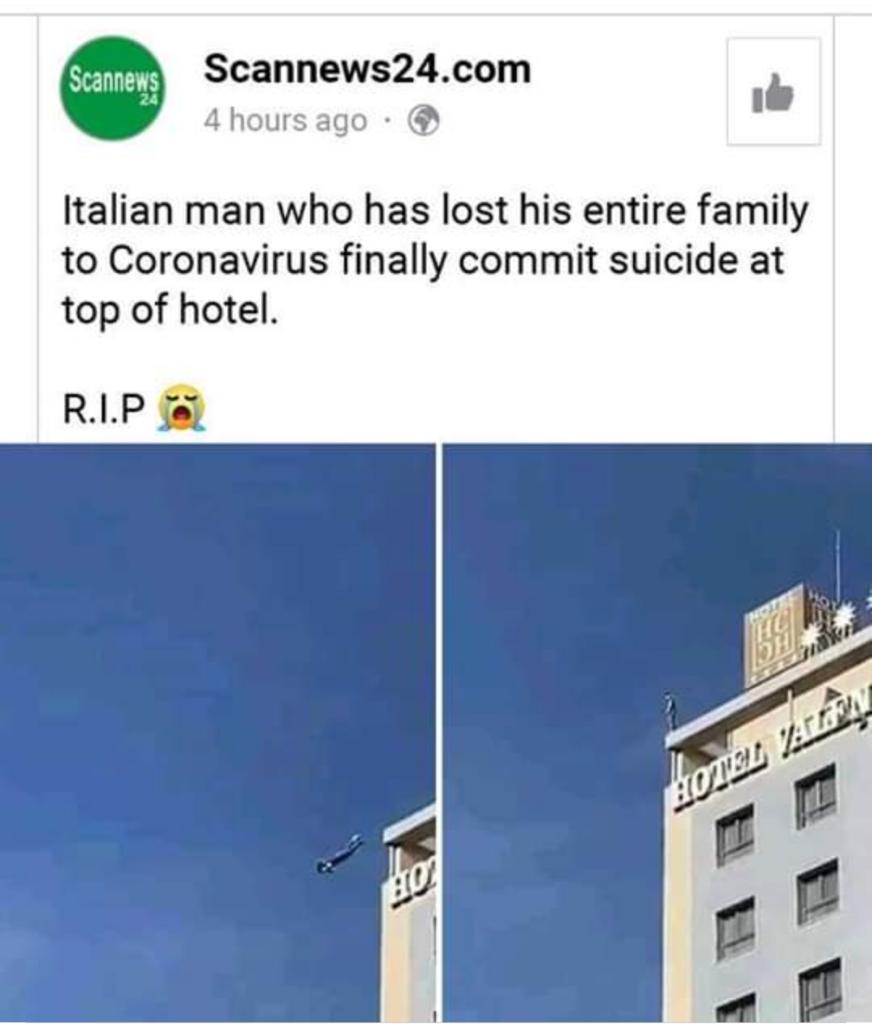Screen dimensions: 872x1024
Task: Click the rooftop logo sign on hotel
Action: point(775,634)
